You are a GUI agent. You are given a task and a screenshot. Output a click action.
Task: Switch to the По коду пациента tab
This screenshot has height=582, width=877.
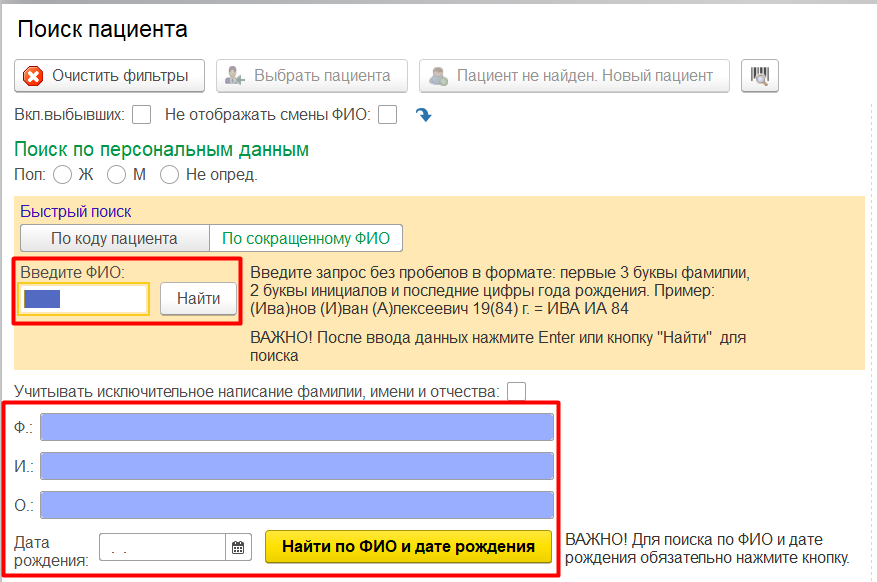point(114,238)
